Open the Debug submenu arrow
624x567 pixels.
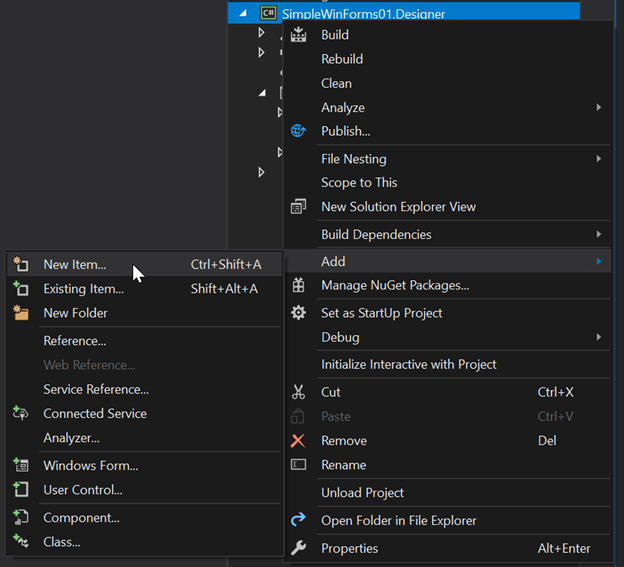[x=599, y=337]
